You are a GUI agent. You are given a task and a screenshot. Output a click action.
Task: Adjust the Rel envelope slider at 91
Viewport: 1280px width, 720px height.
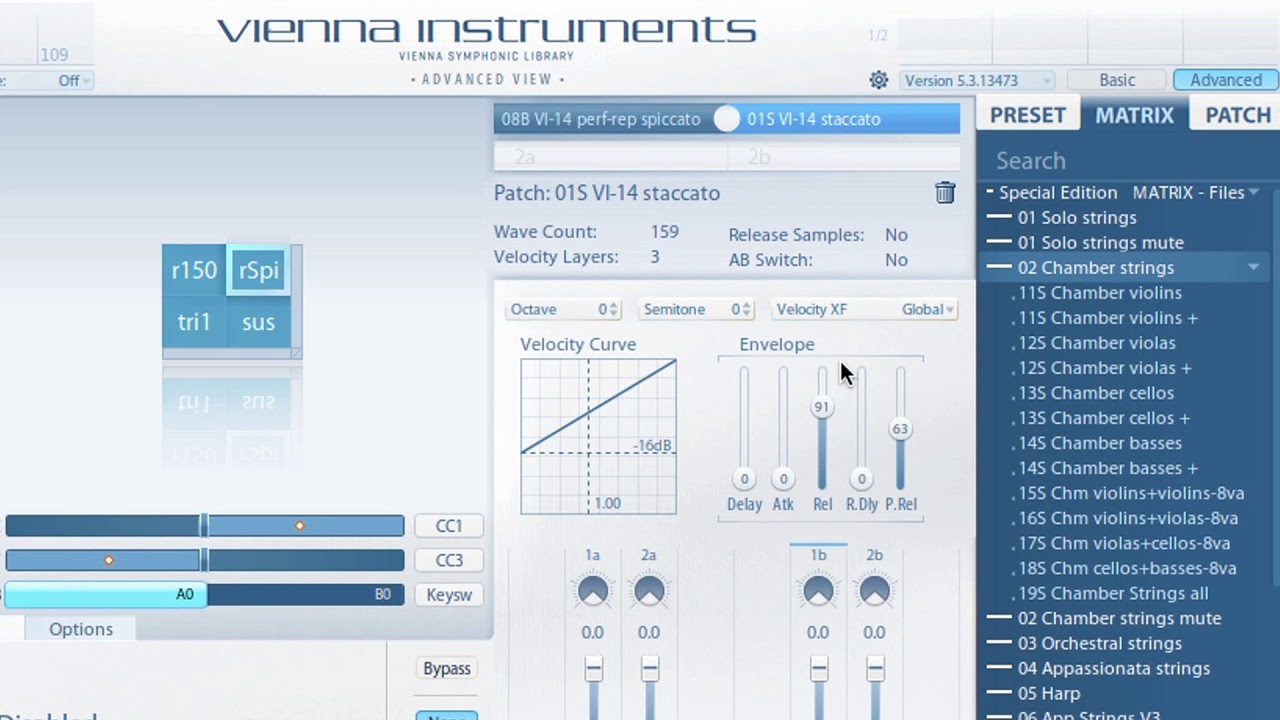tap(822, 407)
